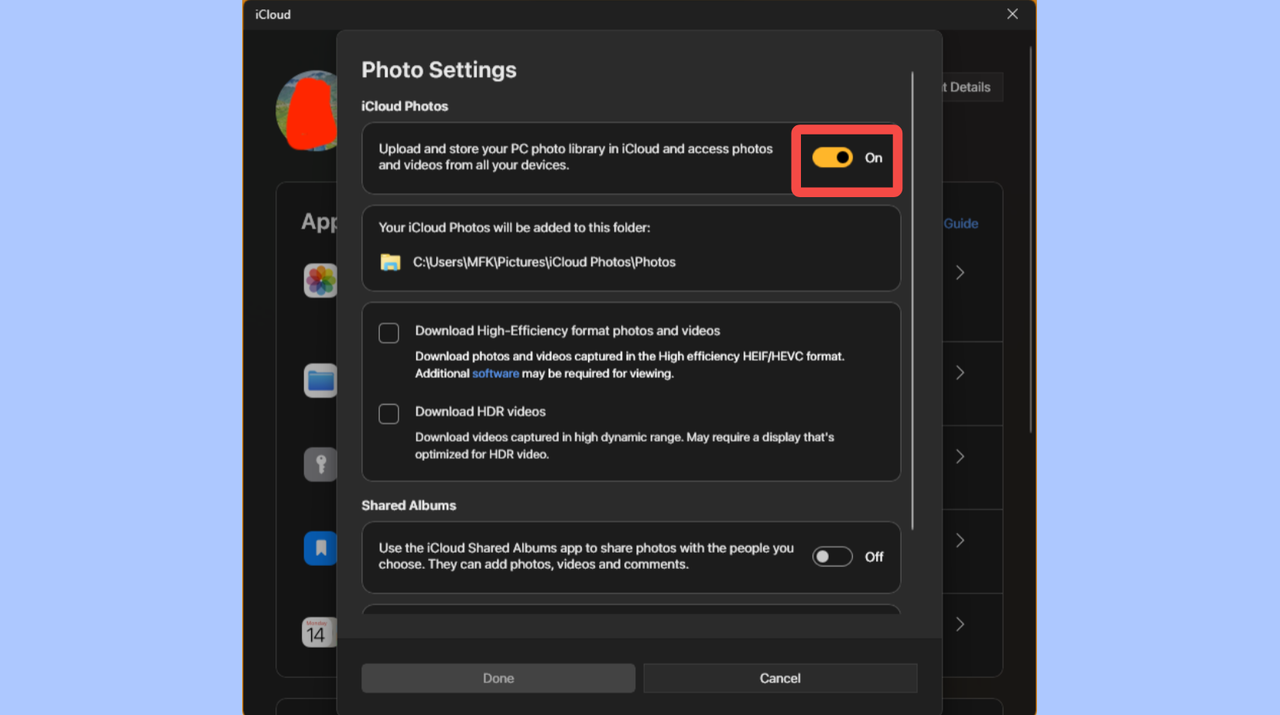
Task: Click the iCloud Photos folder icon
Action: pos(390,262)
